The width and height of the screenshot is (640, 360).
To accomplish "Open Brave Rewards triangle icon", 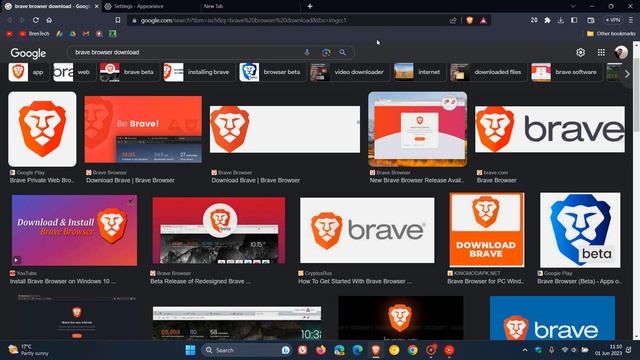I will 484,20.
